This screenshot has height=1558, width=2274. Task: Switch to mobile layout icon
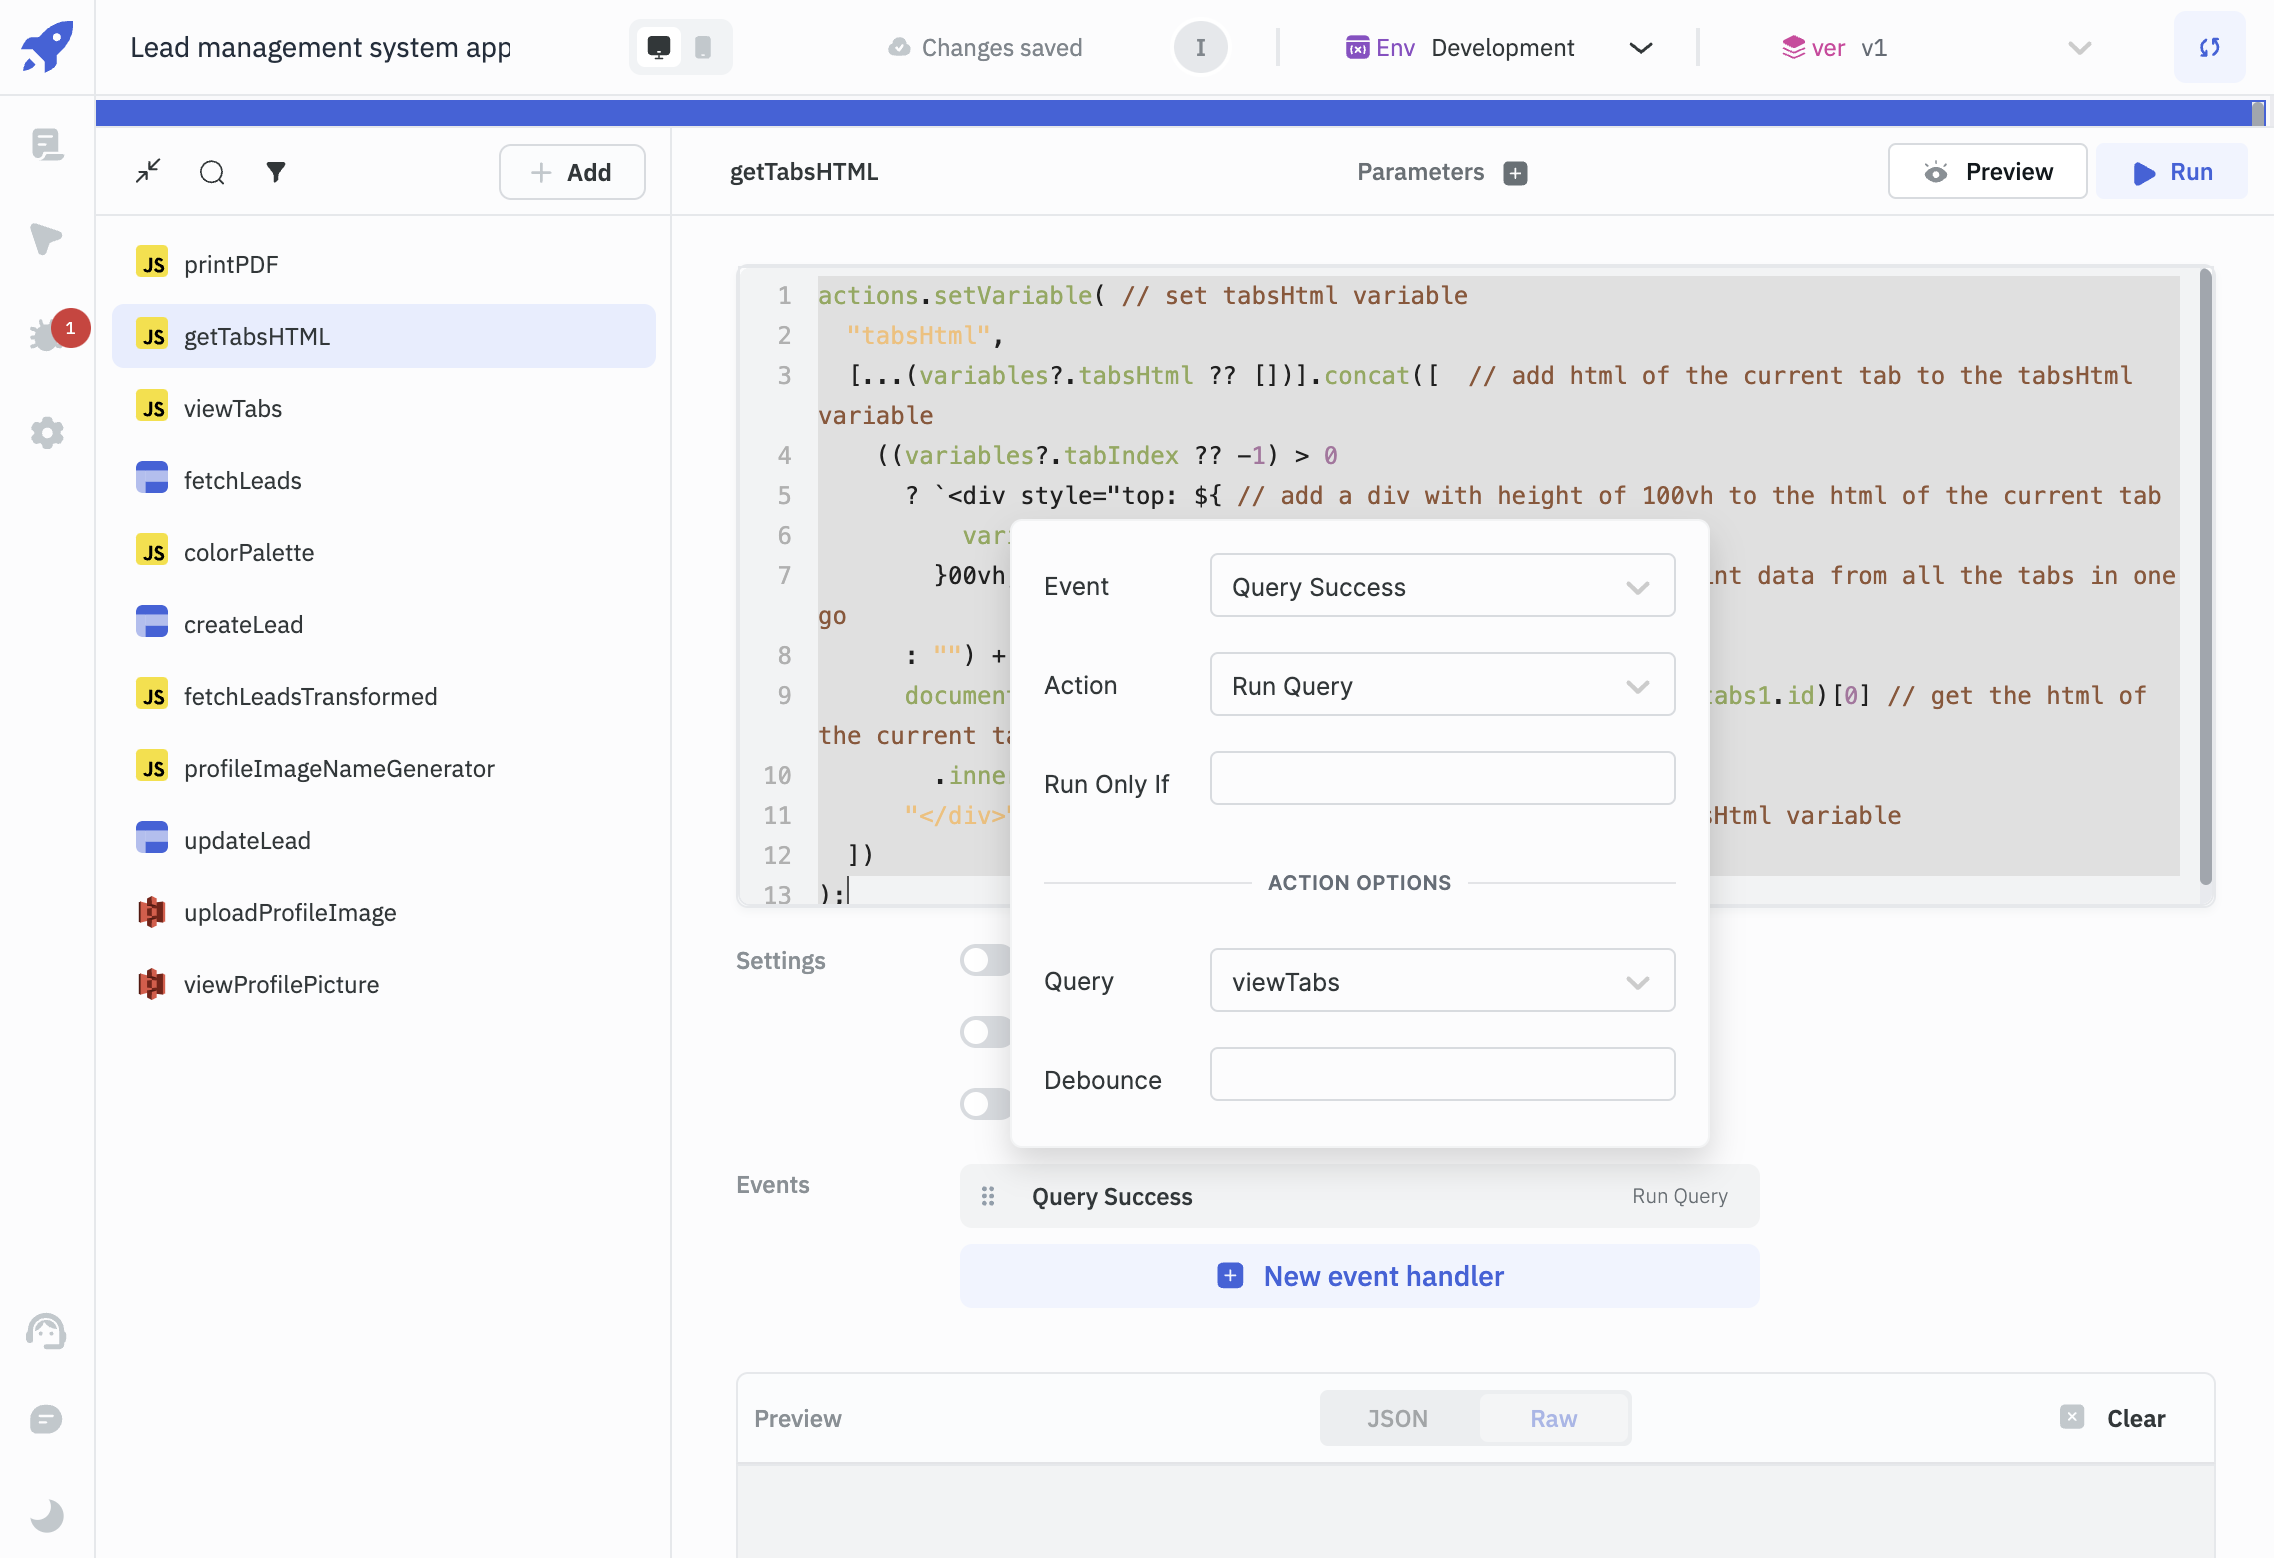click(703, 47)
